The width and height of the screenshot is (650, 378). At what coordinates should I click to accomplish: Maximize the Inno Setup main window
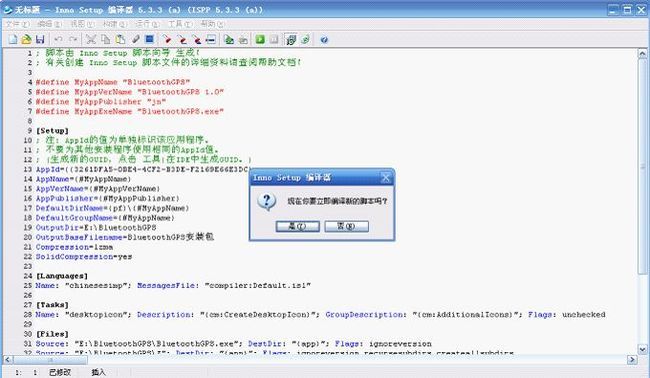628,9
